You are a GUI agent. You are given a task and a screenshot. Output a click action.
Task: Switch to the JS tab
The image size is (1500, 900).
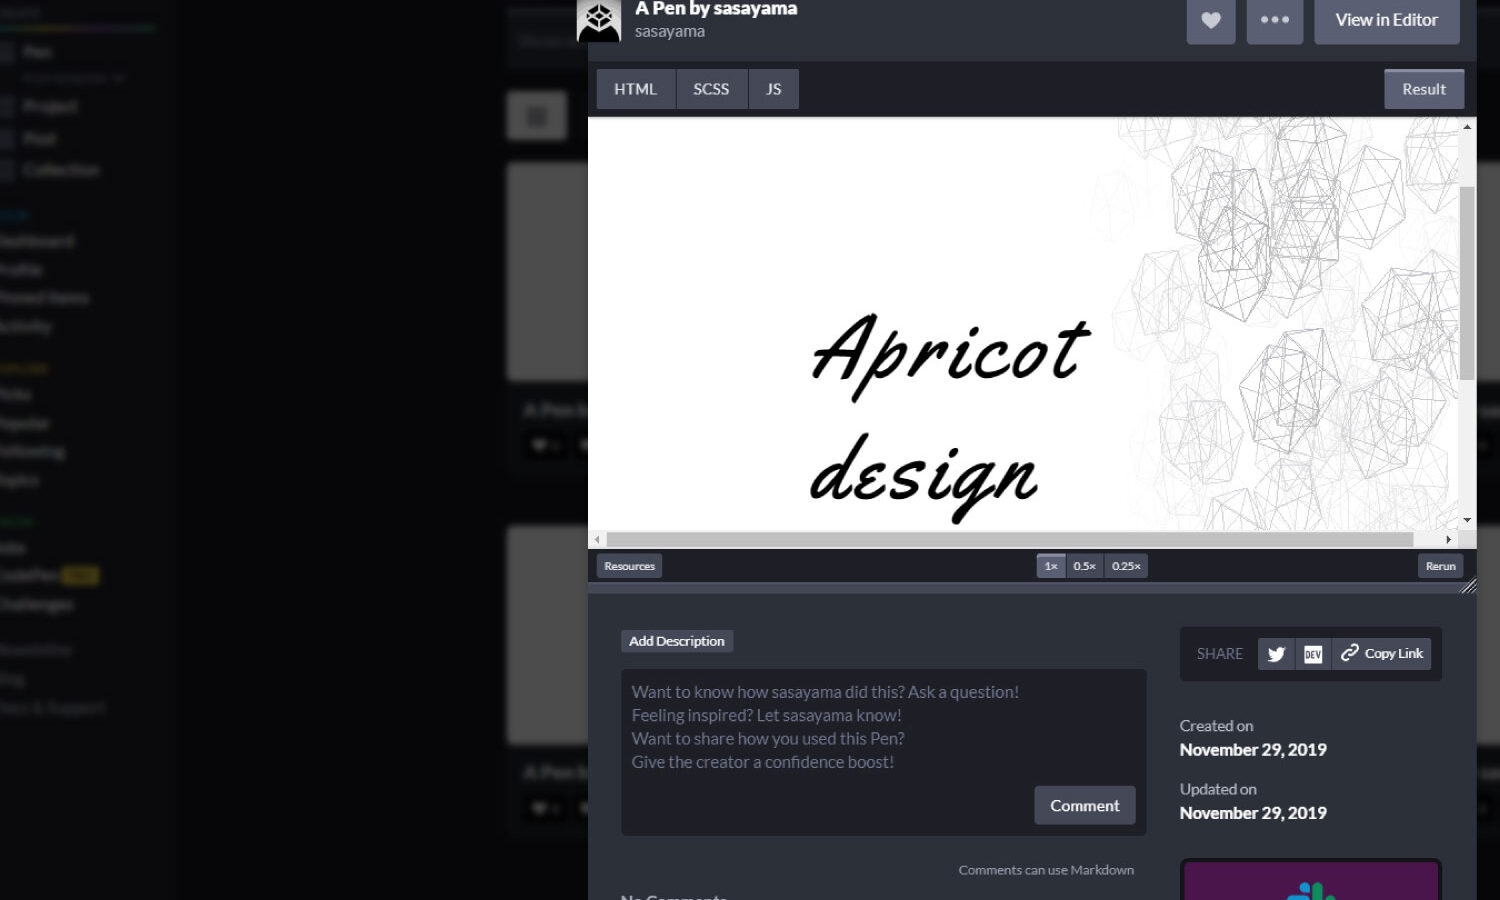coord(774,89)
